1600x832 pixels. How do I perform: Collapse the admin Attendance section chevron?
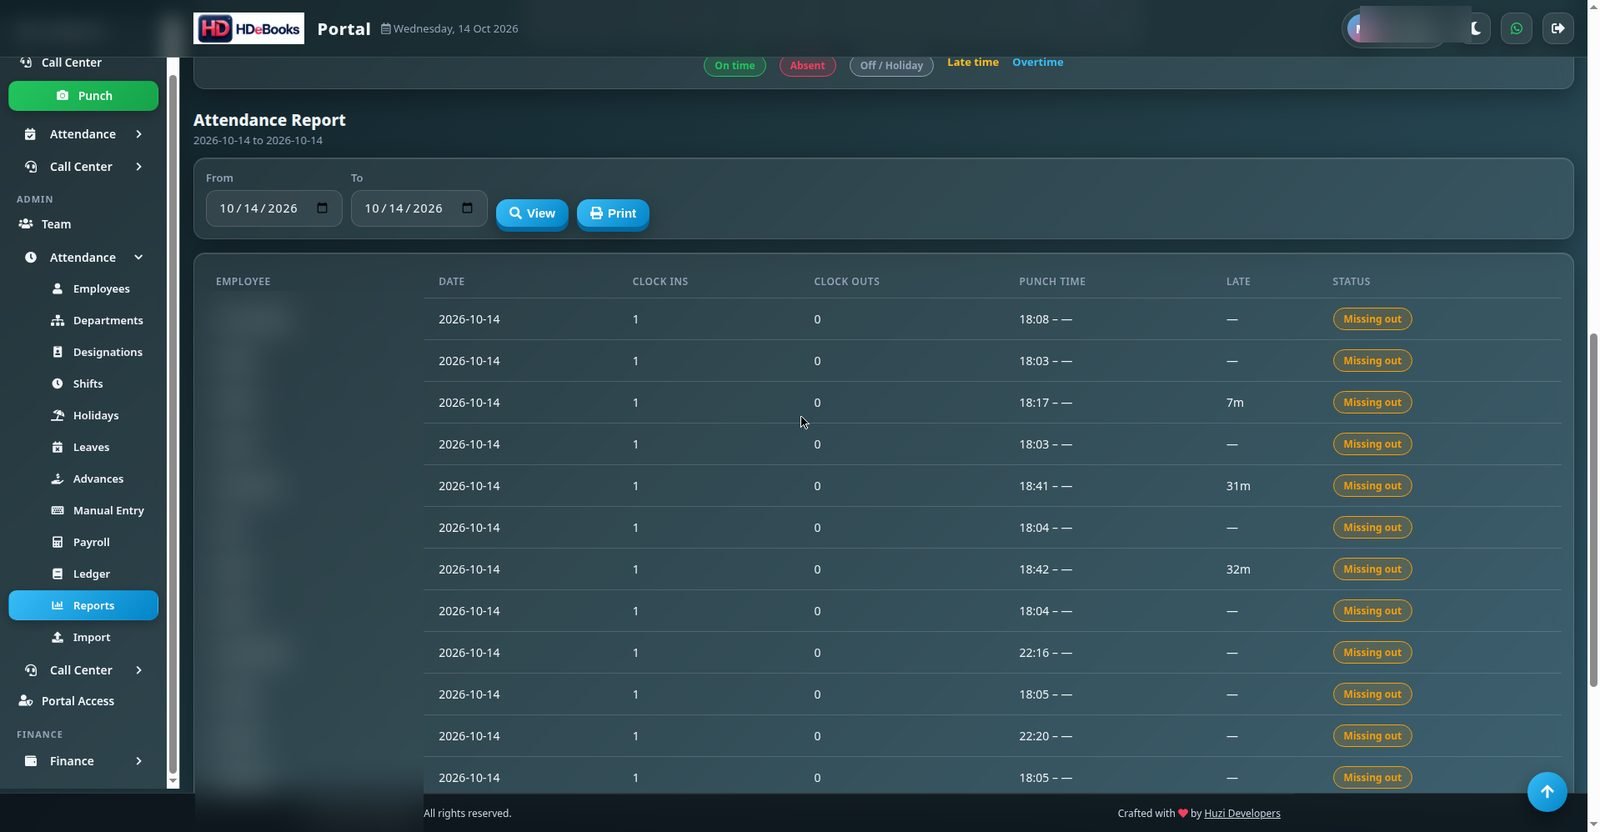138,257
